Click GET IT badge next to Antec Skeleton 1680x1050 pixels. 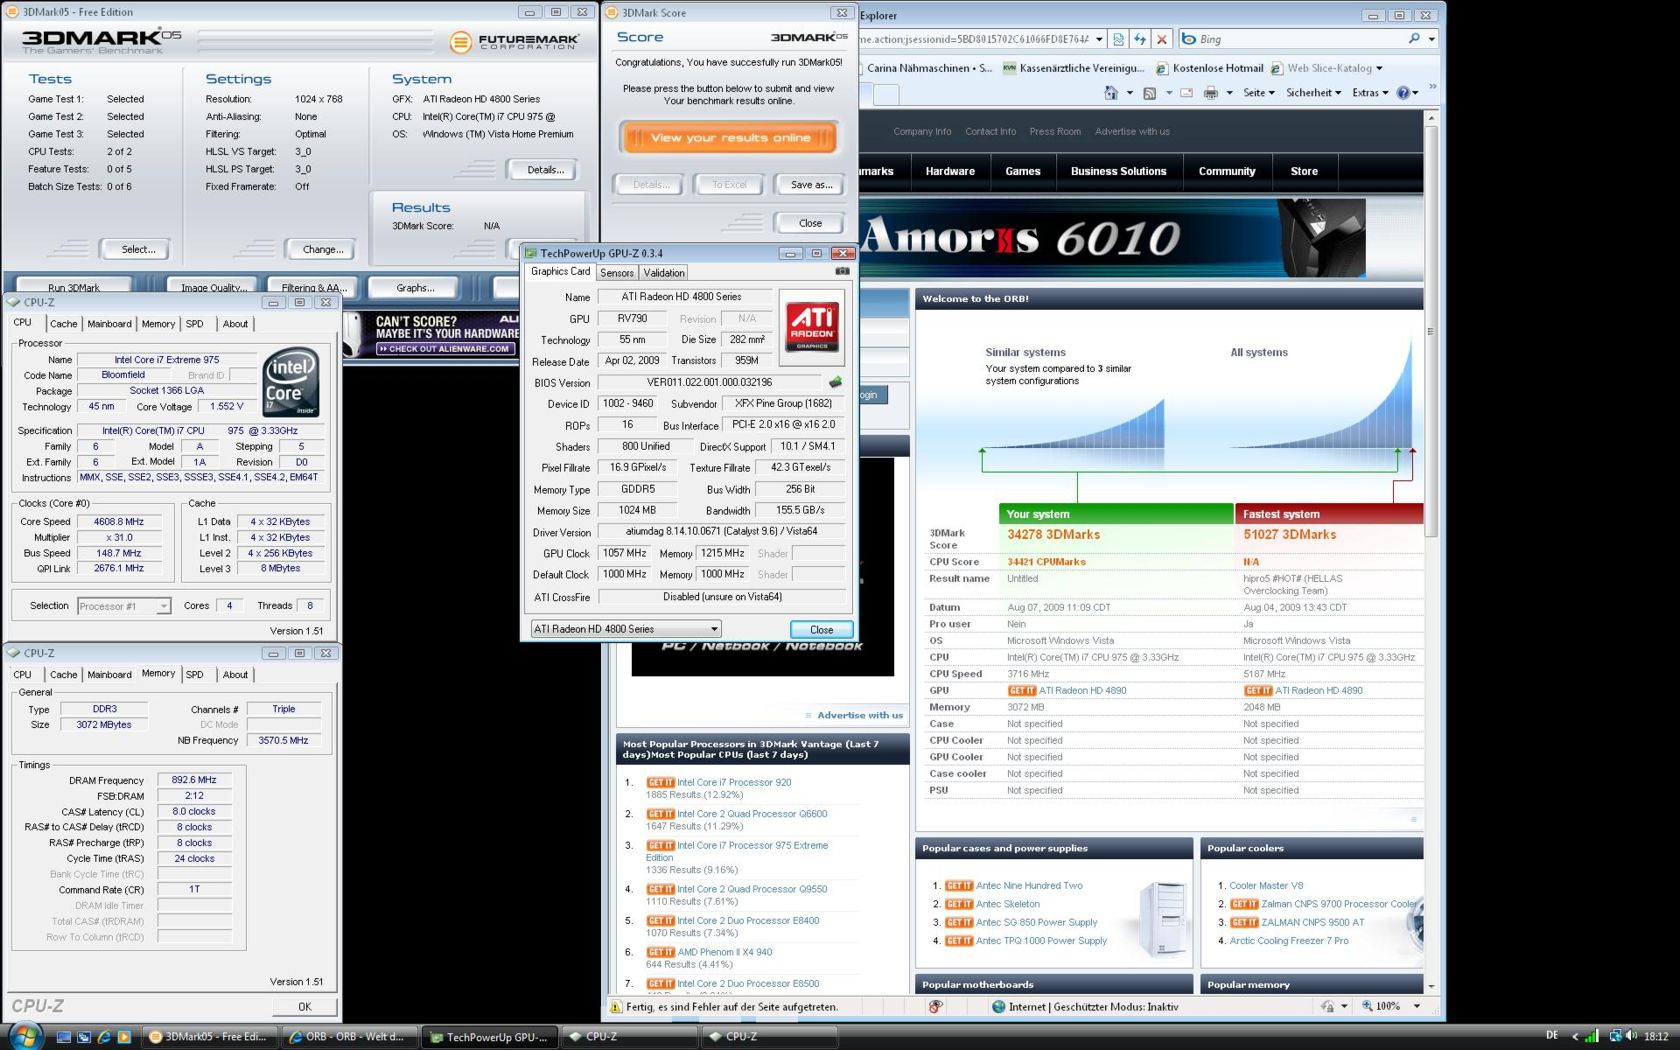959,904
